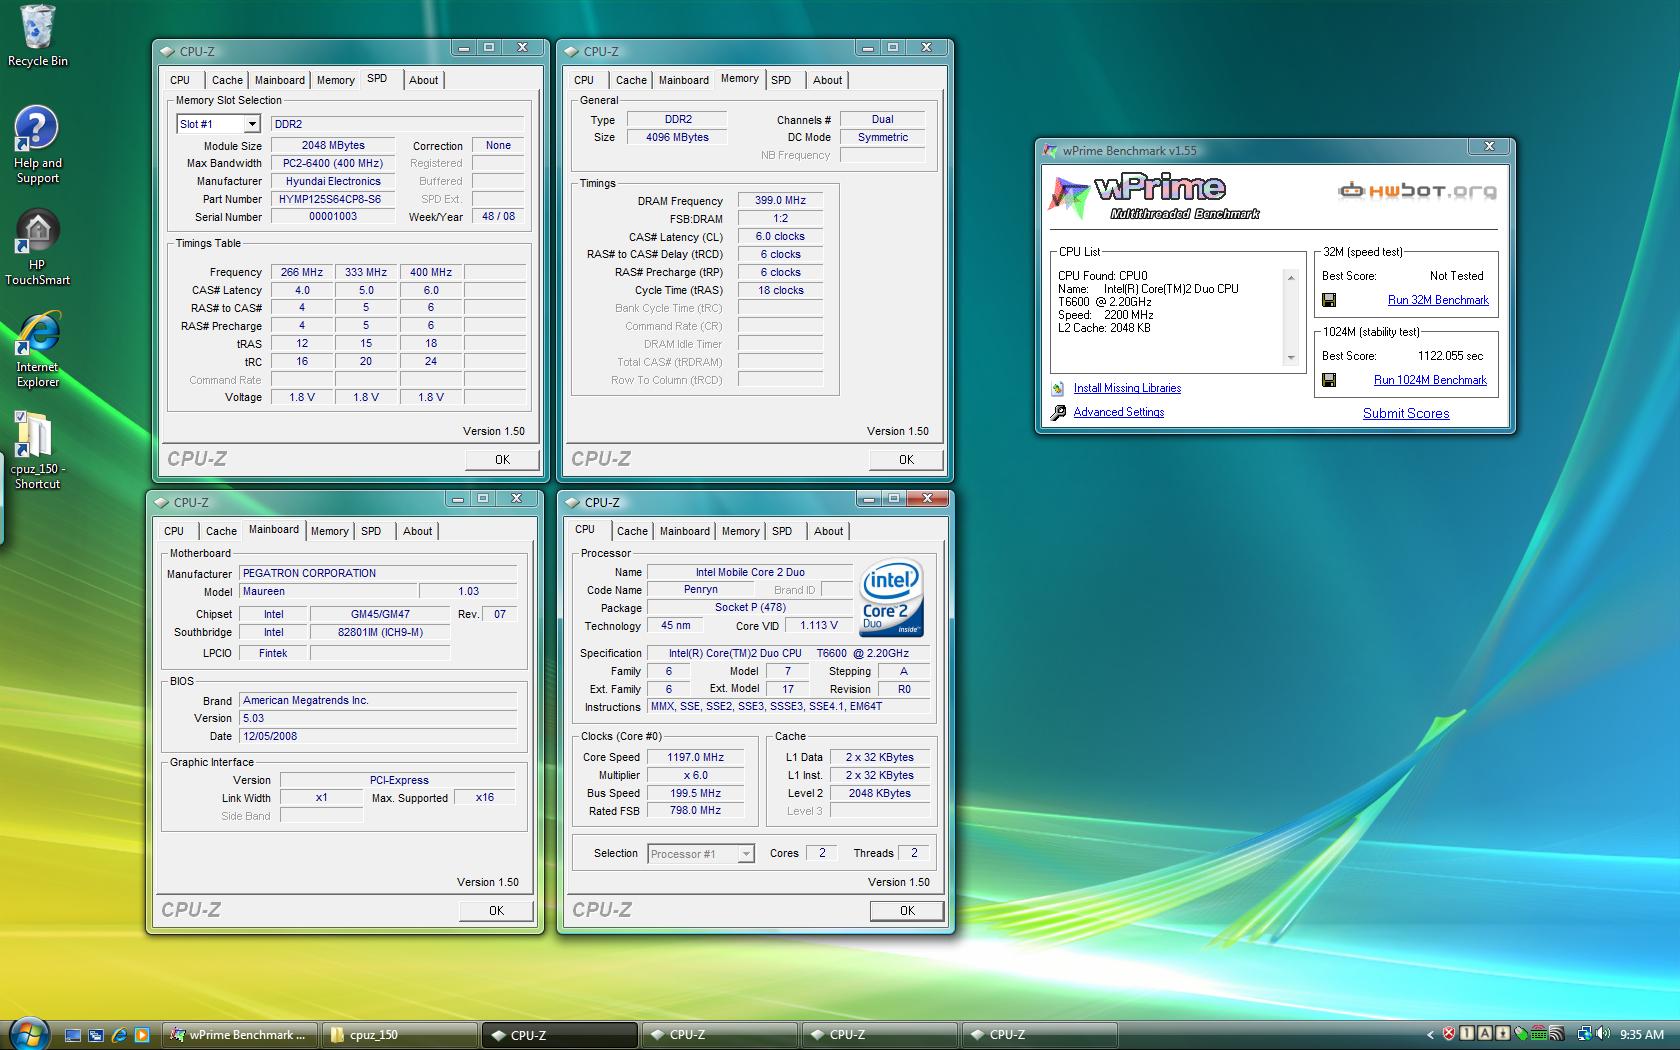Click the save icon beside Run 1024M Benchmark
The height and width of the screenshot is (1050, 1680).
(1329, 380)
